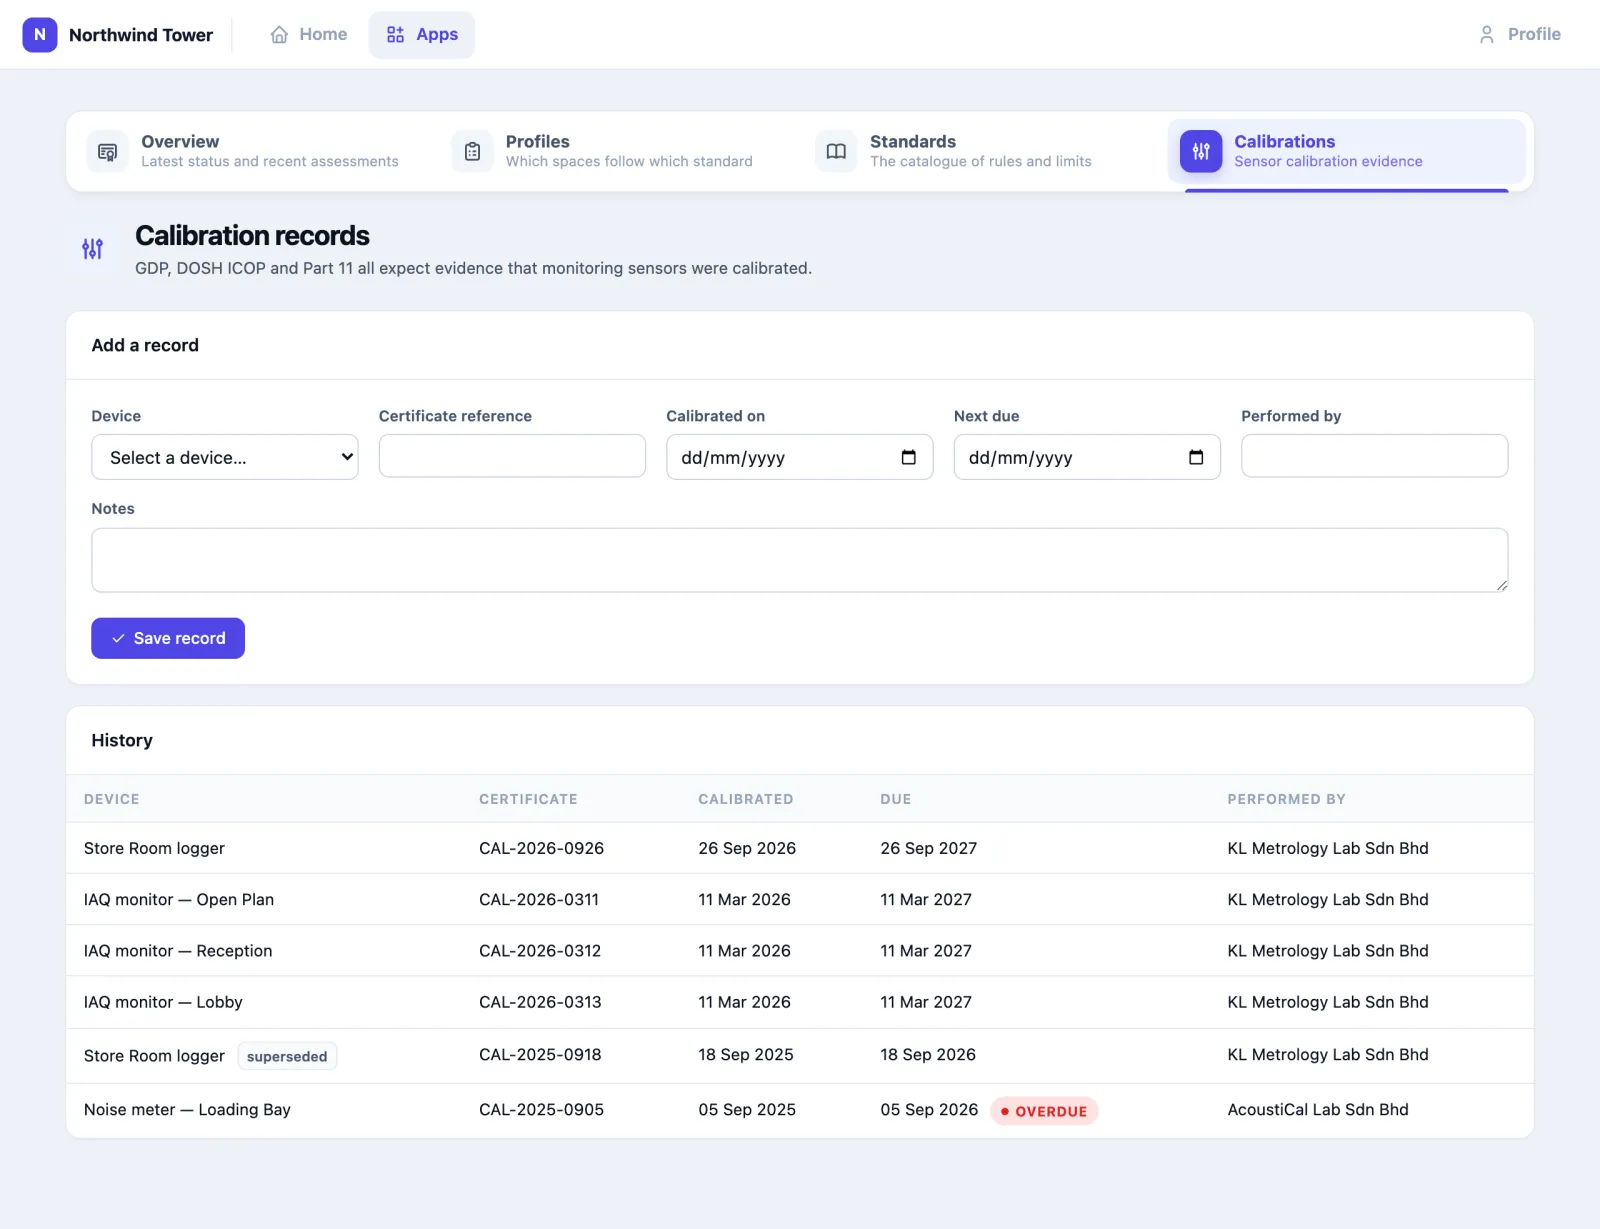Click sliders icon beside Calibration records heading
The image size is (1600, 1229).
[92, 249]
